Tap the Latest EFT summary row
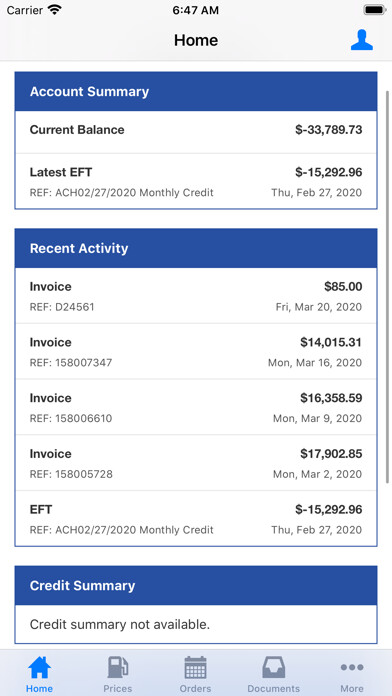This screenshot has width=392, height=696. pyautogui.click(x=196, y=181)
